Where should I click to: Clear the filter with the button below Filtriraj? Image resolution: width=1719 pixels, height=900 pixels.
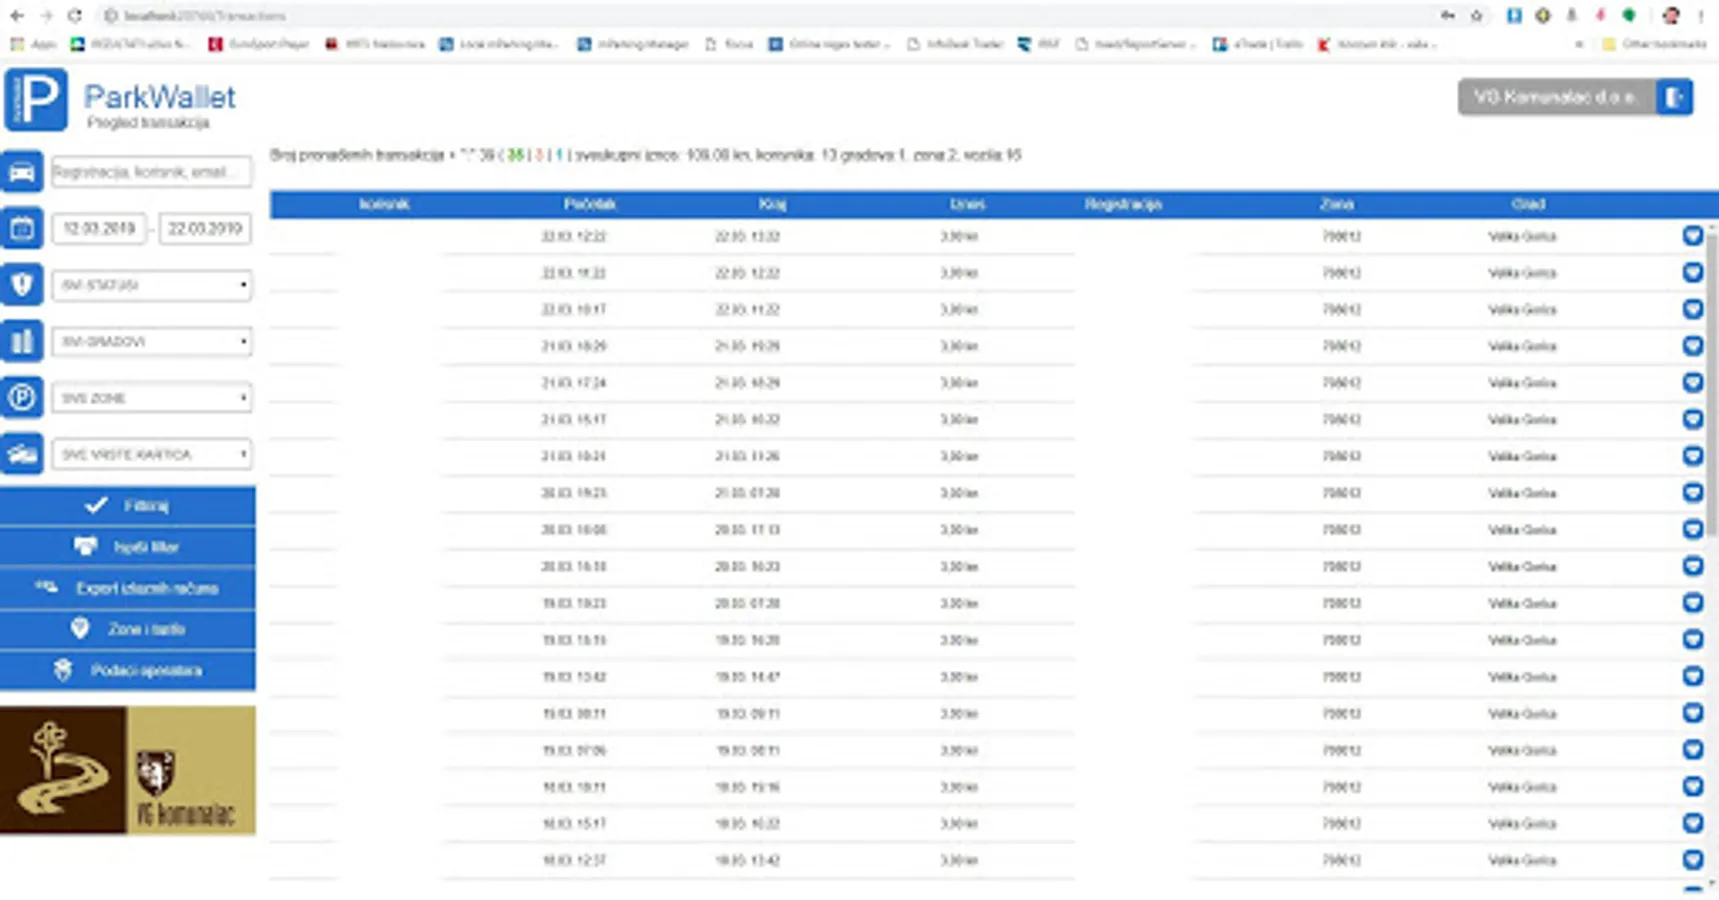(x=128, y=547)
